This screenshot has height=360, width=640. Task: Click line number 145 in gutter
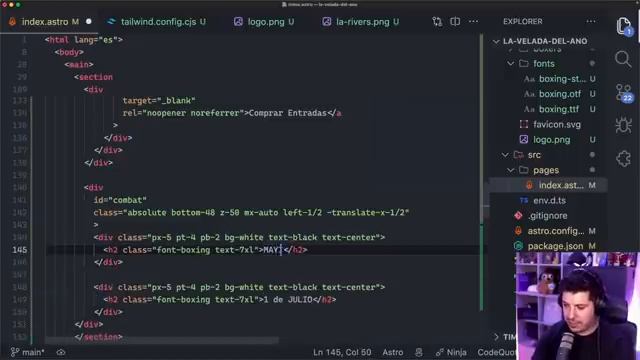click(20, 250)
